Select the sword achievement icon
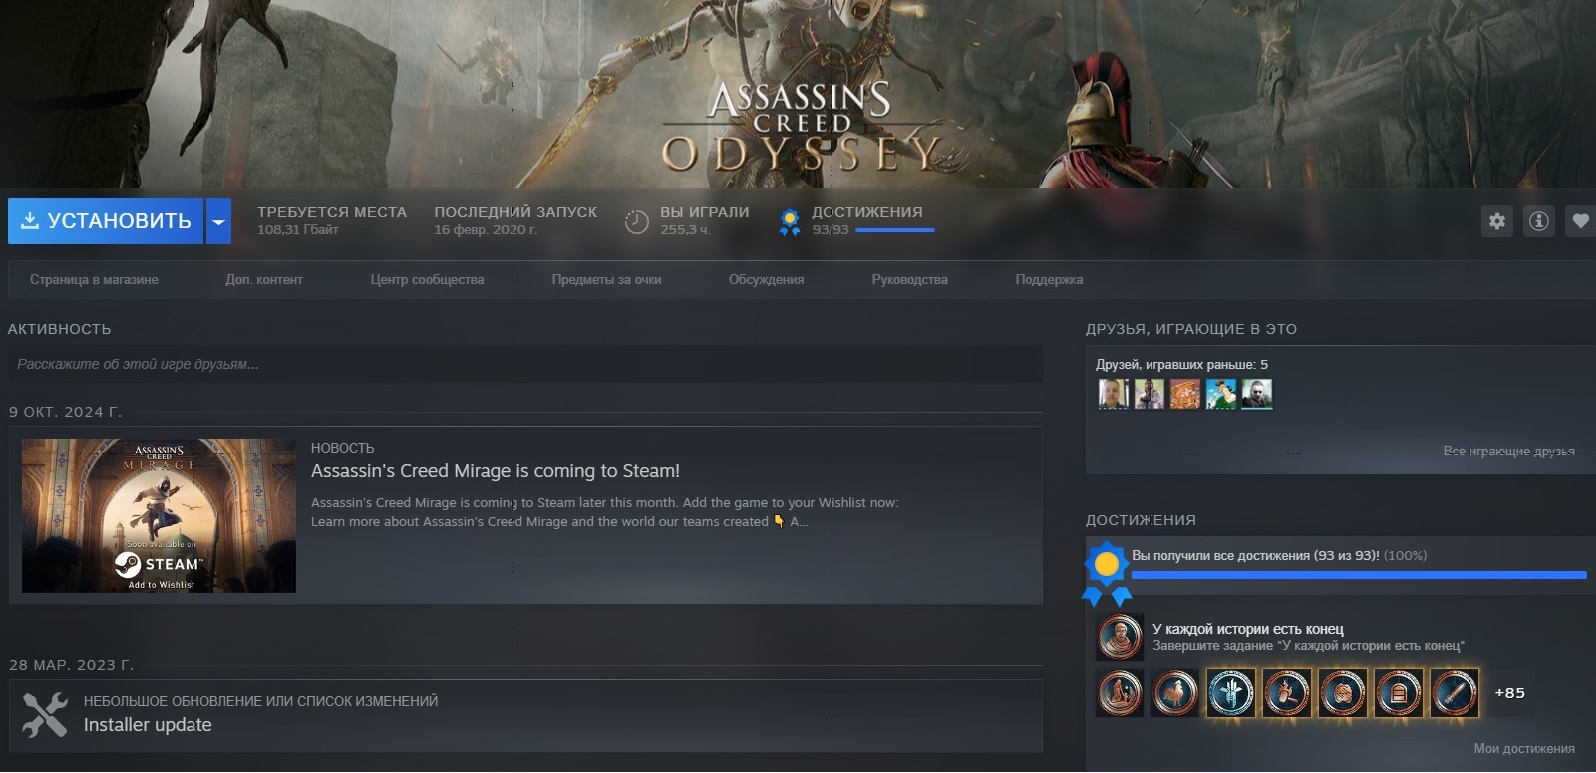Viewport: 1596px width, 773px height. [1454, 693]
